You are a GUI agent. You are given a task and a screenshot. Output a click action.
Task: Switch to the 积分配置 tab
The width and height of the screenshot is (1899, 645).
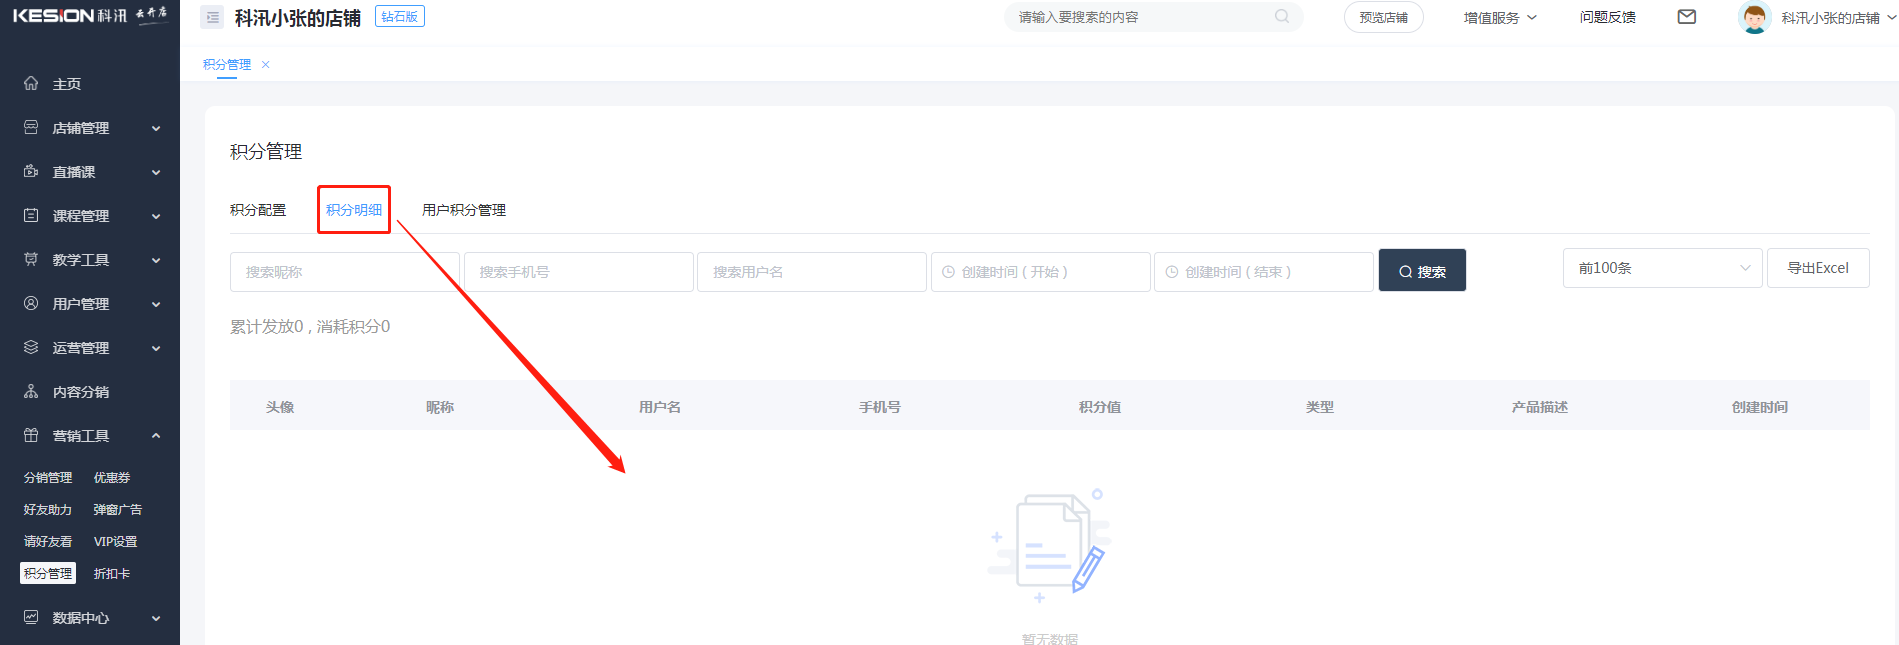[x=258, y=210]
